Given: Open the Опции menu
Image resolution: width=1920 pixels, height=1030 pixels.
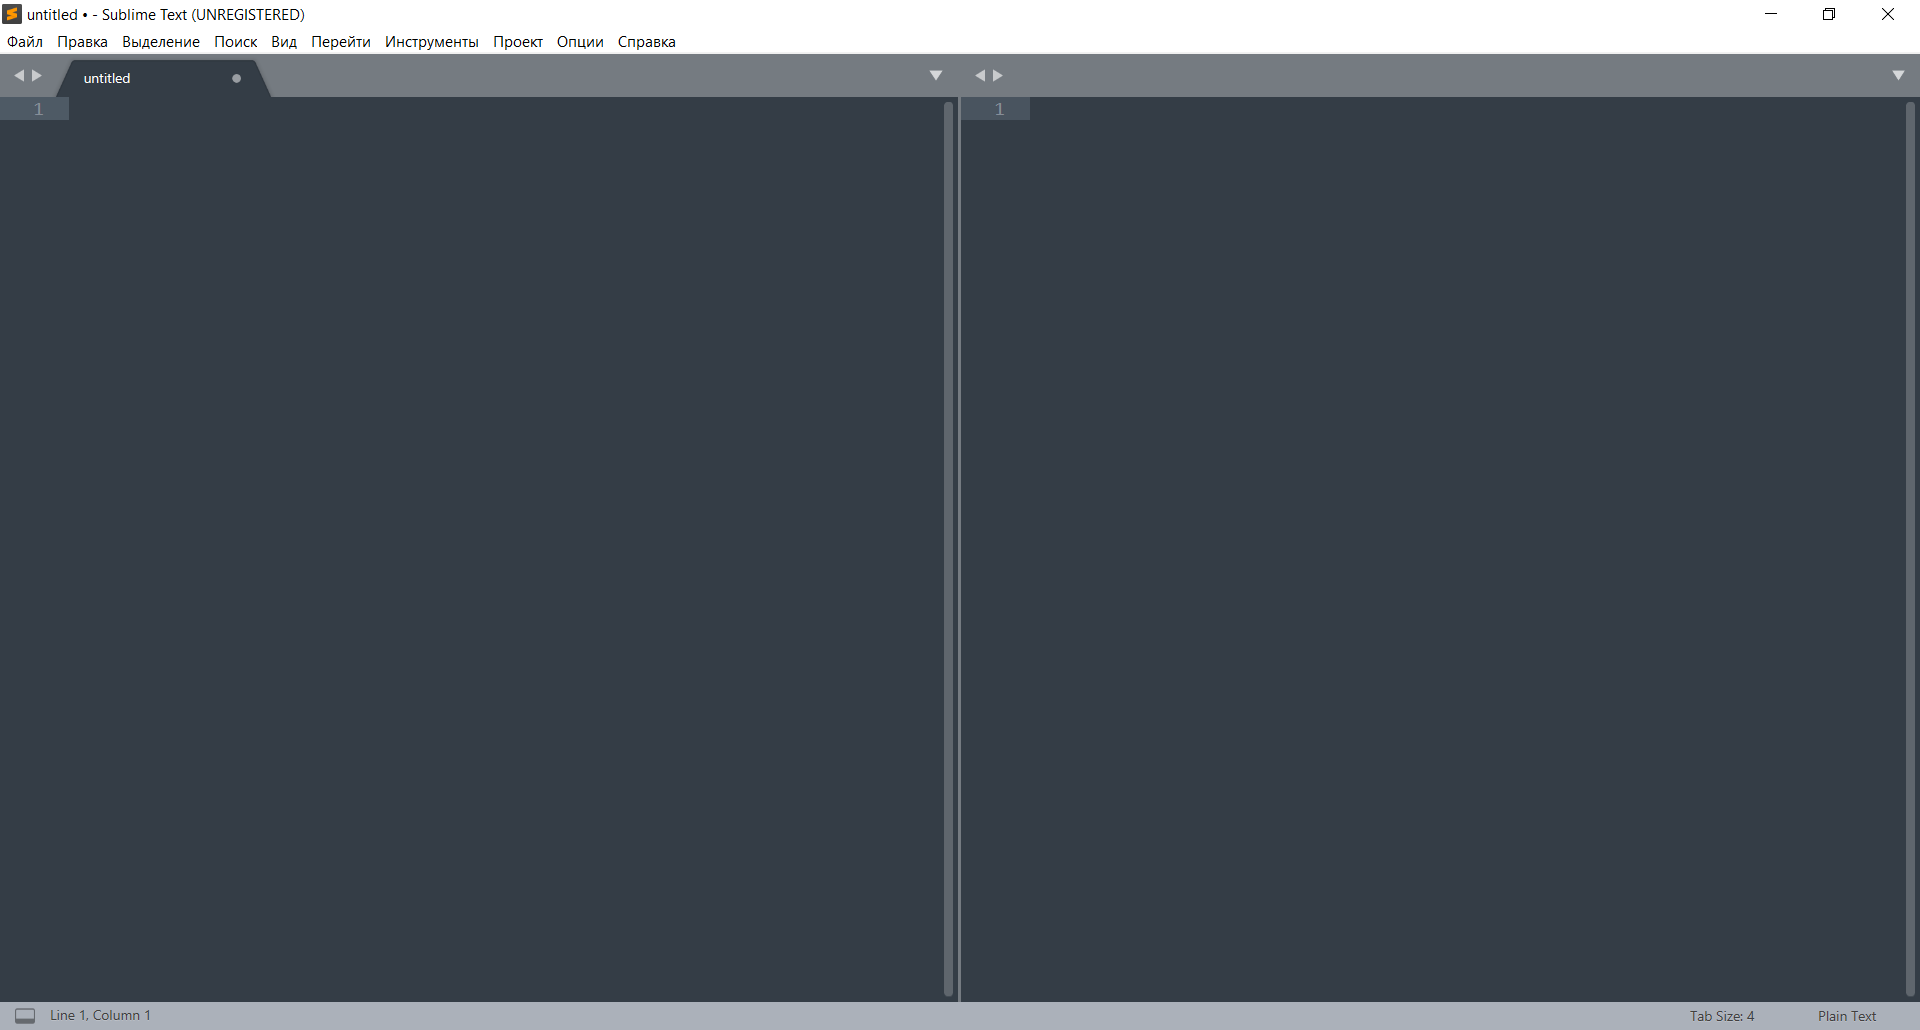Looking at the screenshot, I should tap(579, 42).
